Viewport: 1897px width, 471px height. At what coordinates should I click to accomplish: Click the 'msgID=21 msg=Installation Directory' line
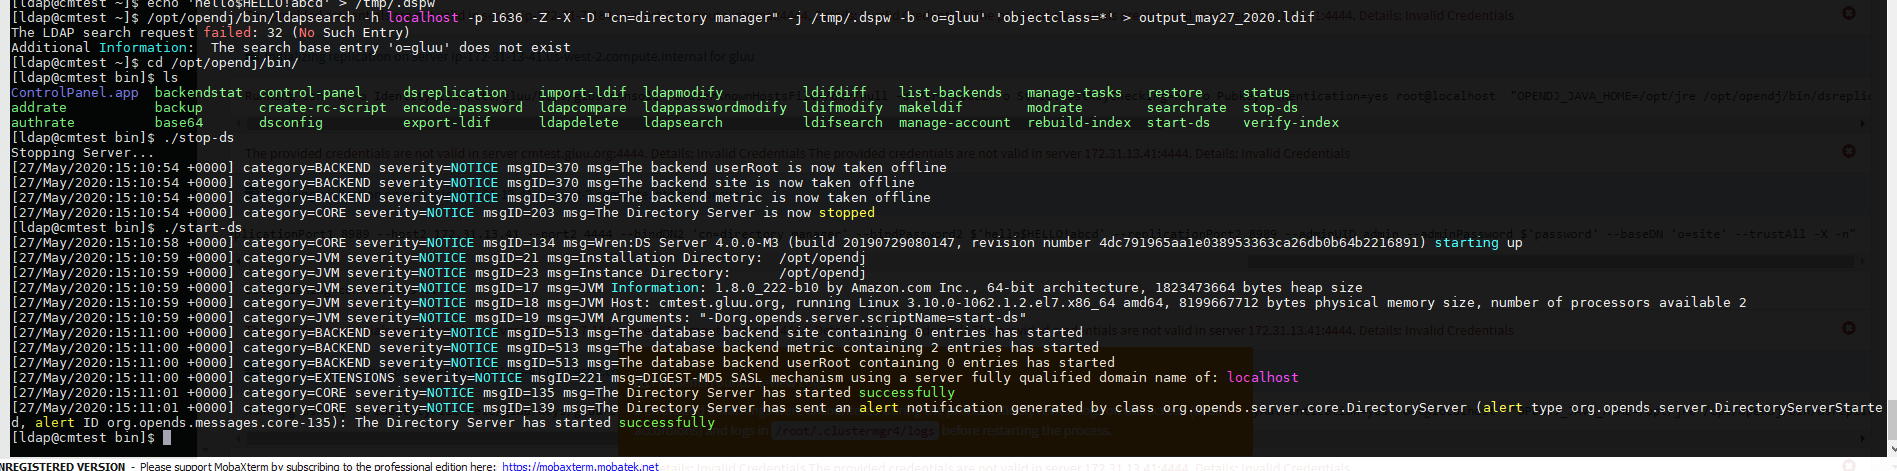(439, 257)
